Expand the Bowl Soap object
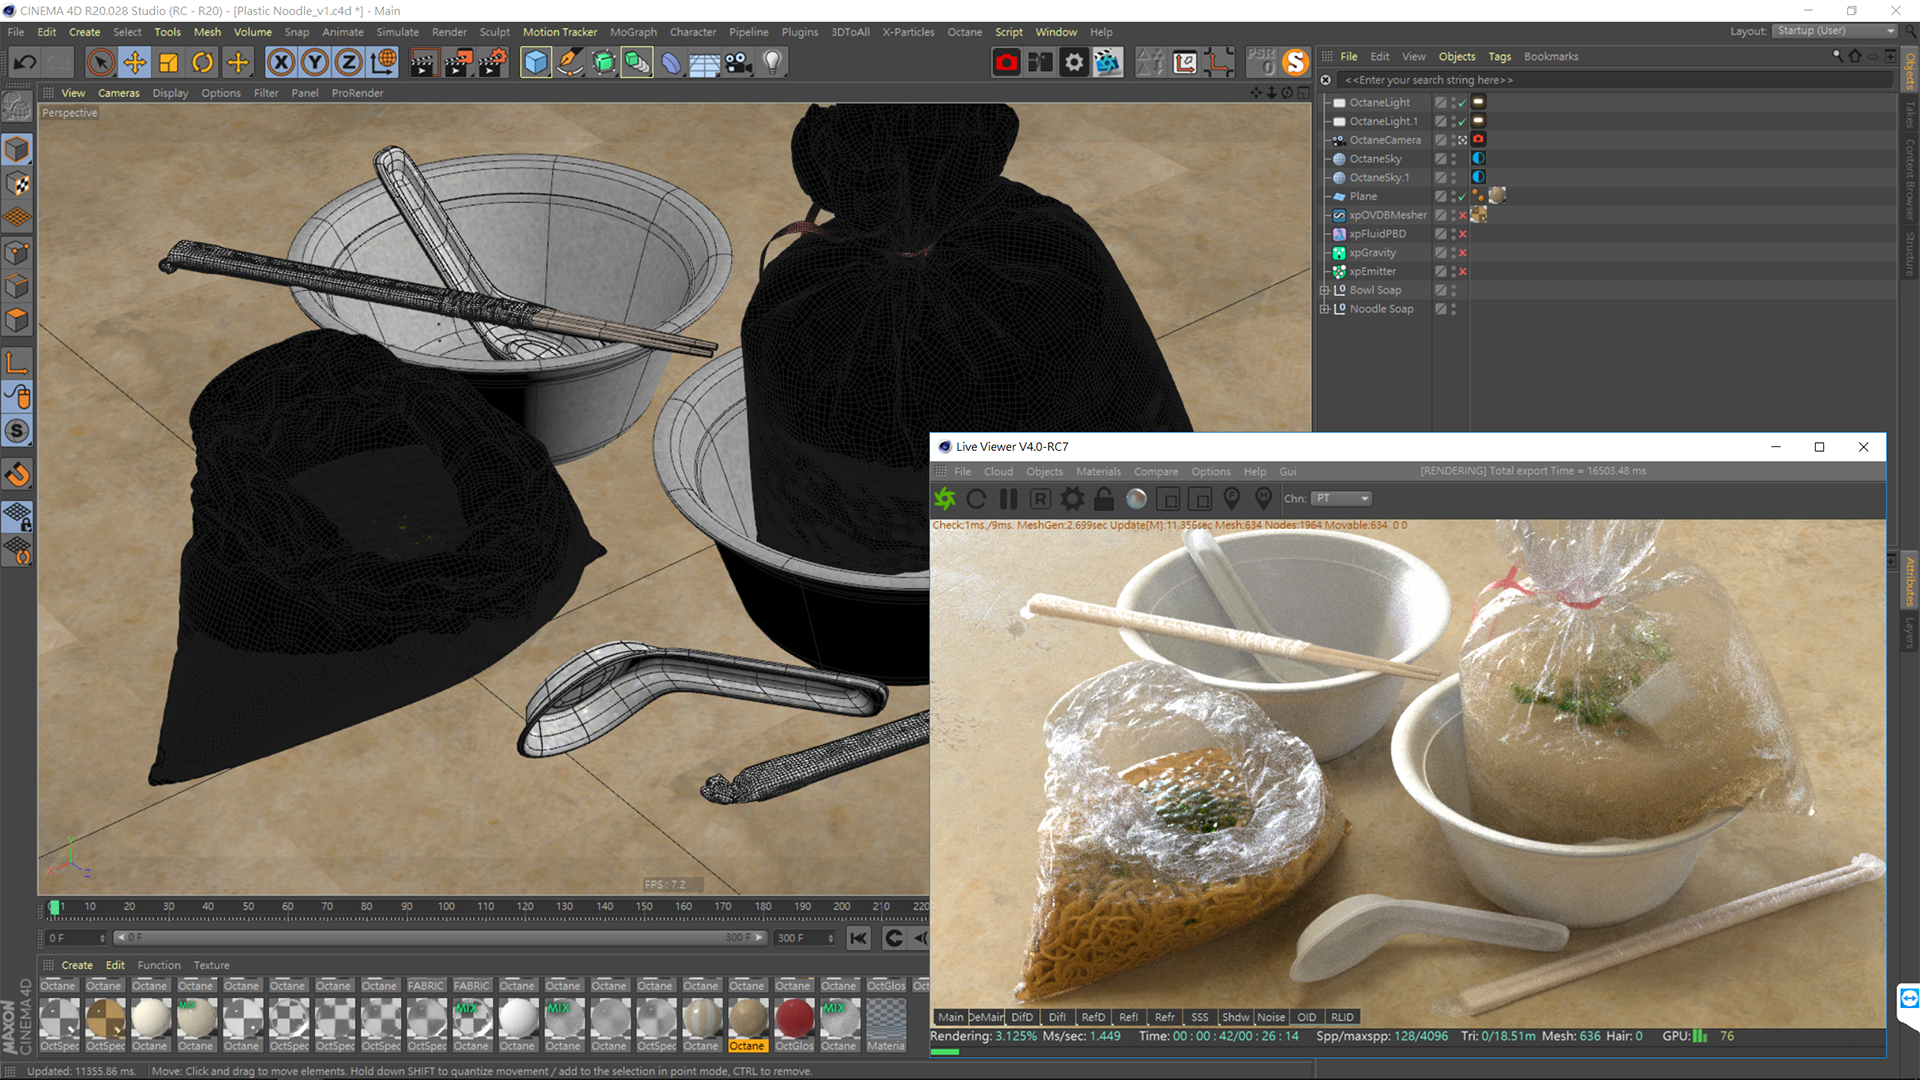This screenshot has width=1920, height=1080. pyautogui.click(x=1324, y=291)
